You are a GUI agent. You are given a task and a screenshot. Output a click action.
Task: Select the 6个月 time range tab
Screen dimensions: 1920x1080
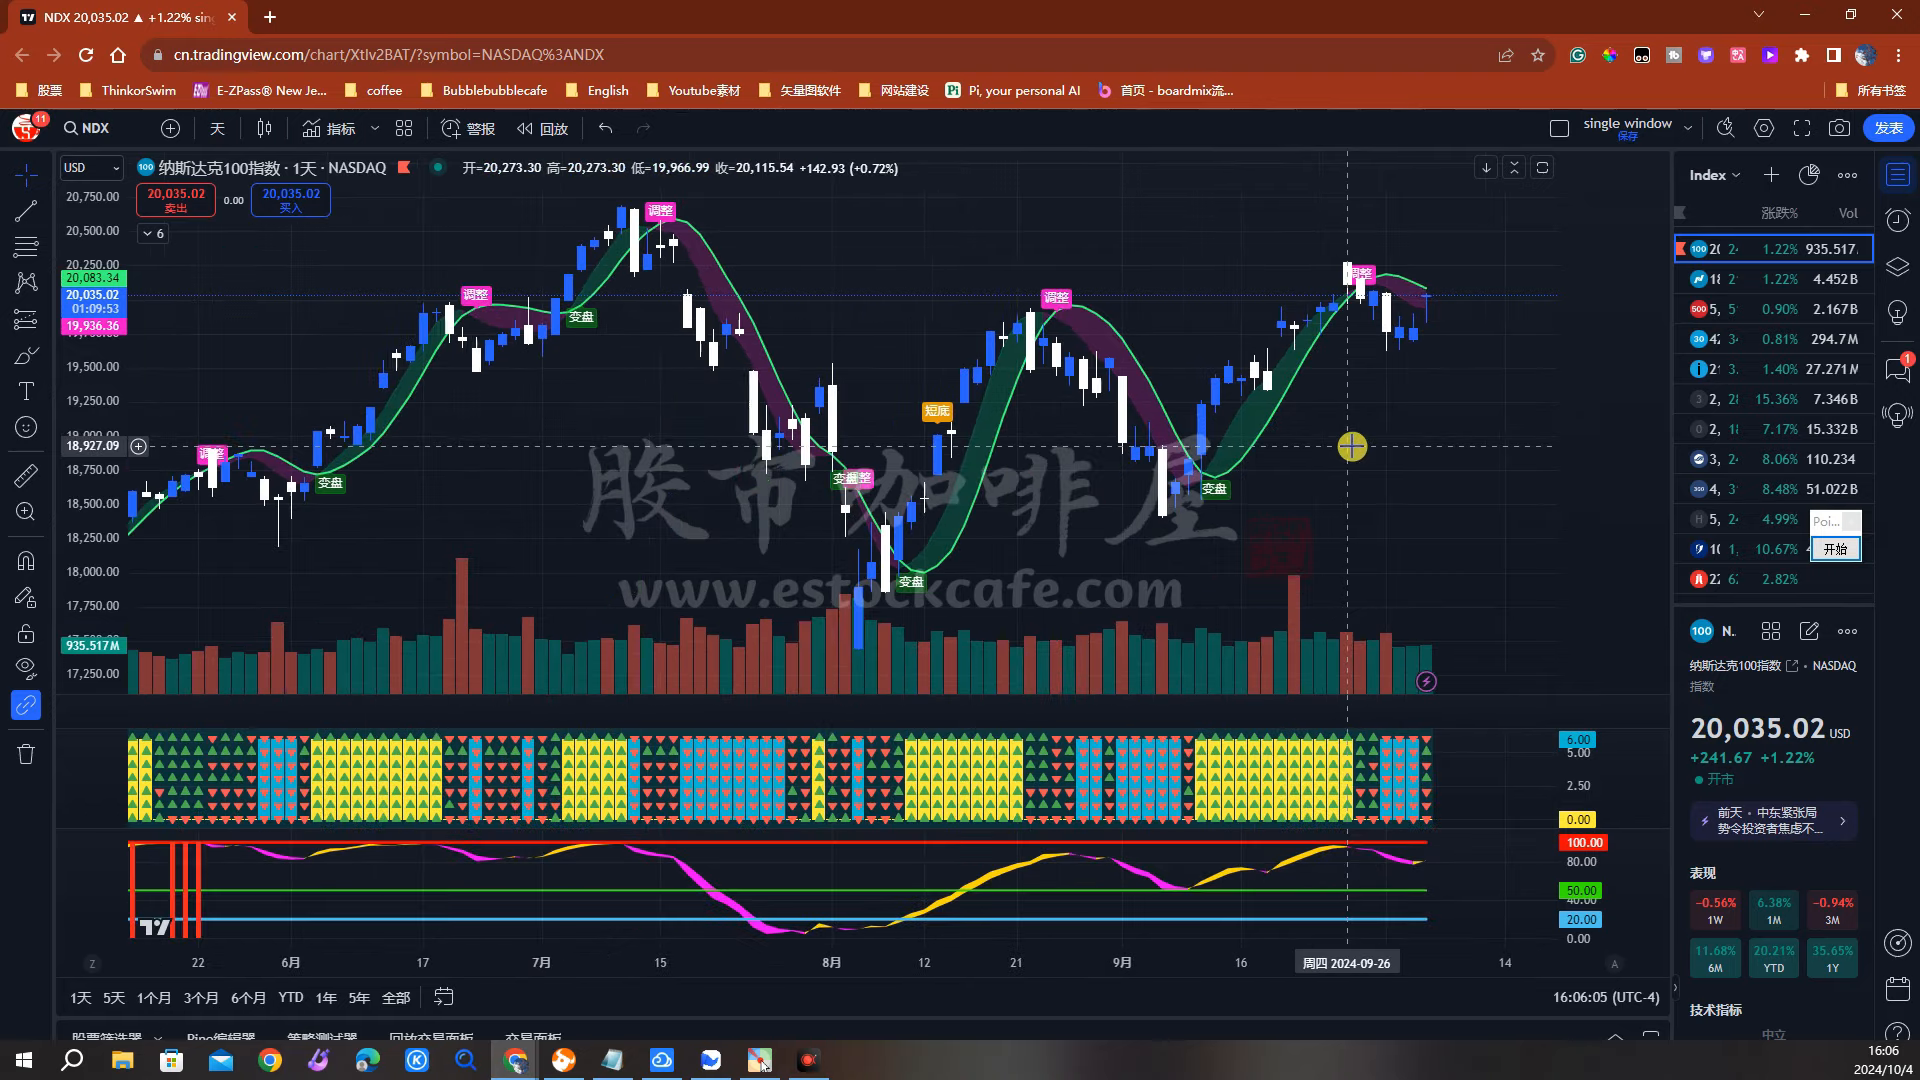248,997
